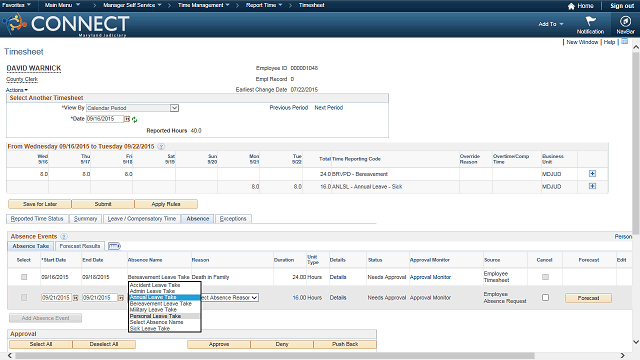Tick Select checkbox for Bereavement Leave row

click(x=24, y=277)
